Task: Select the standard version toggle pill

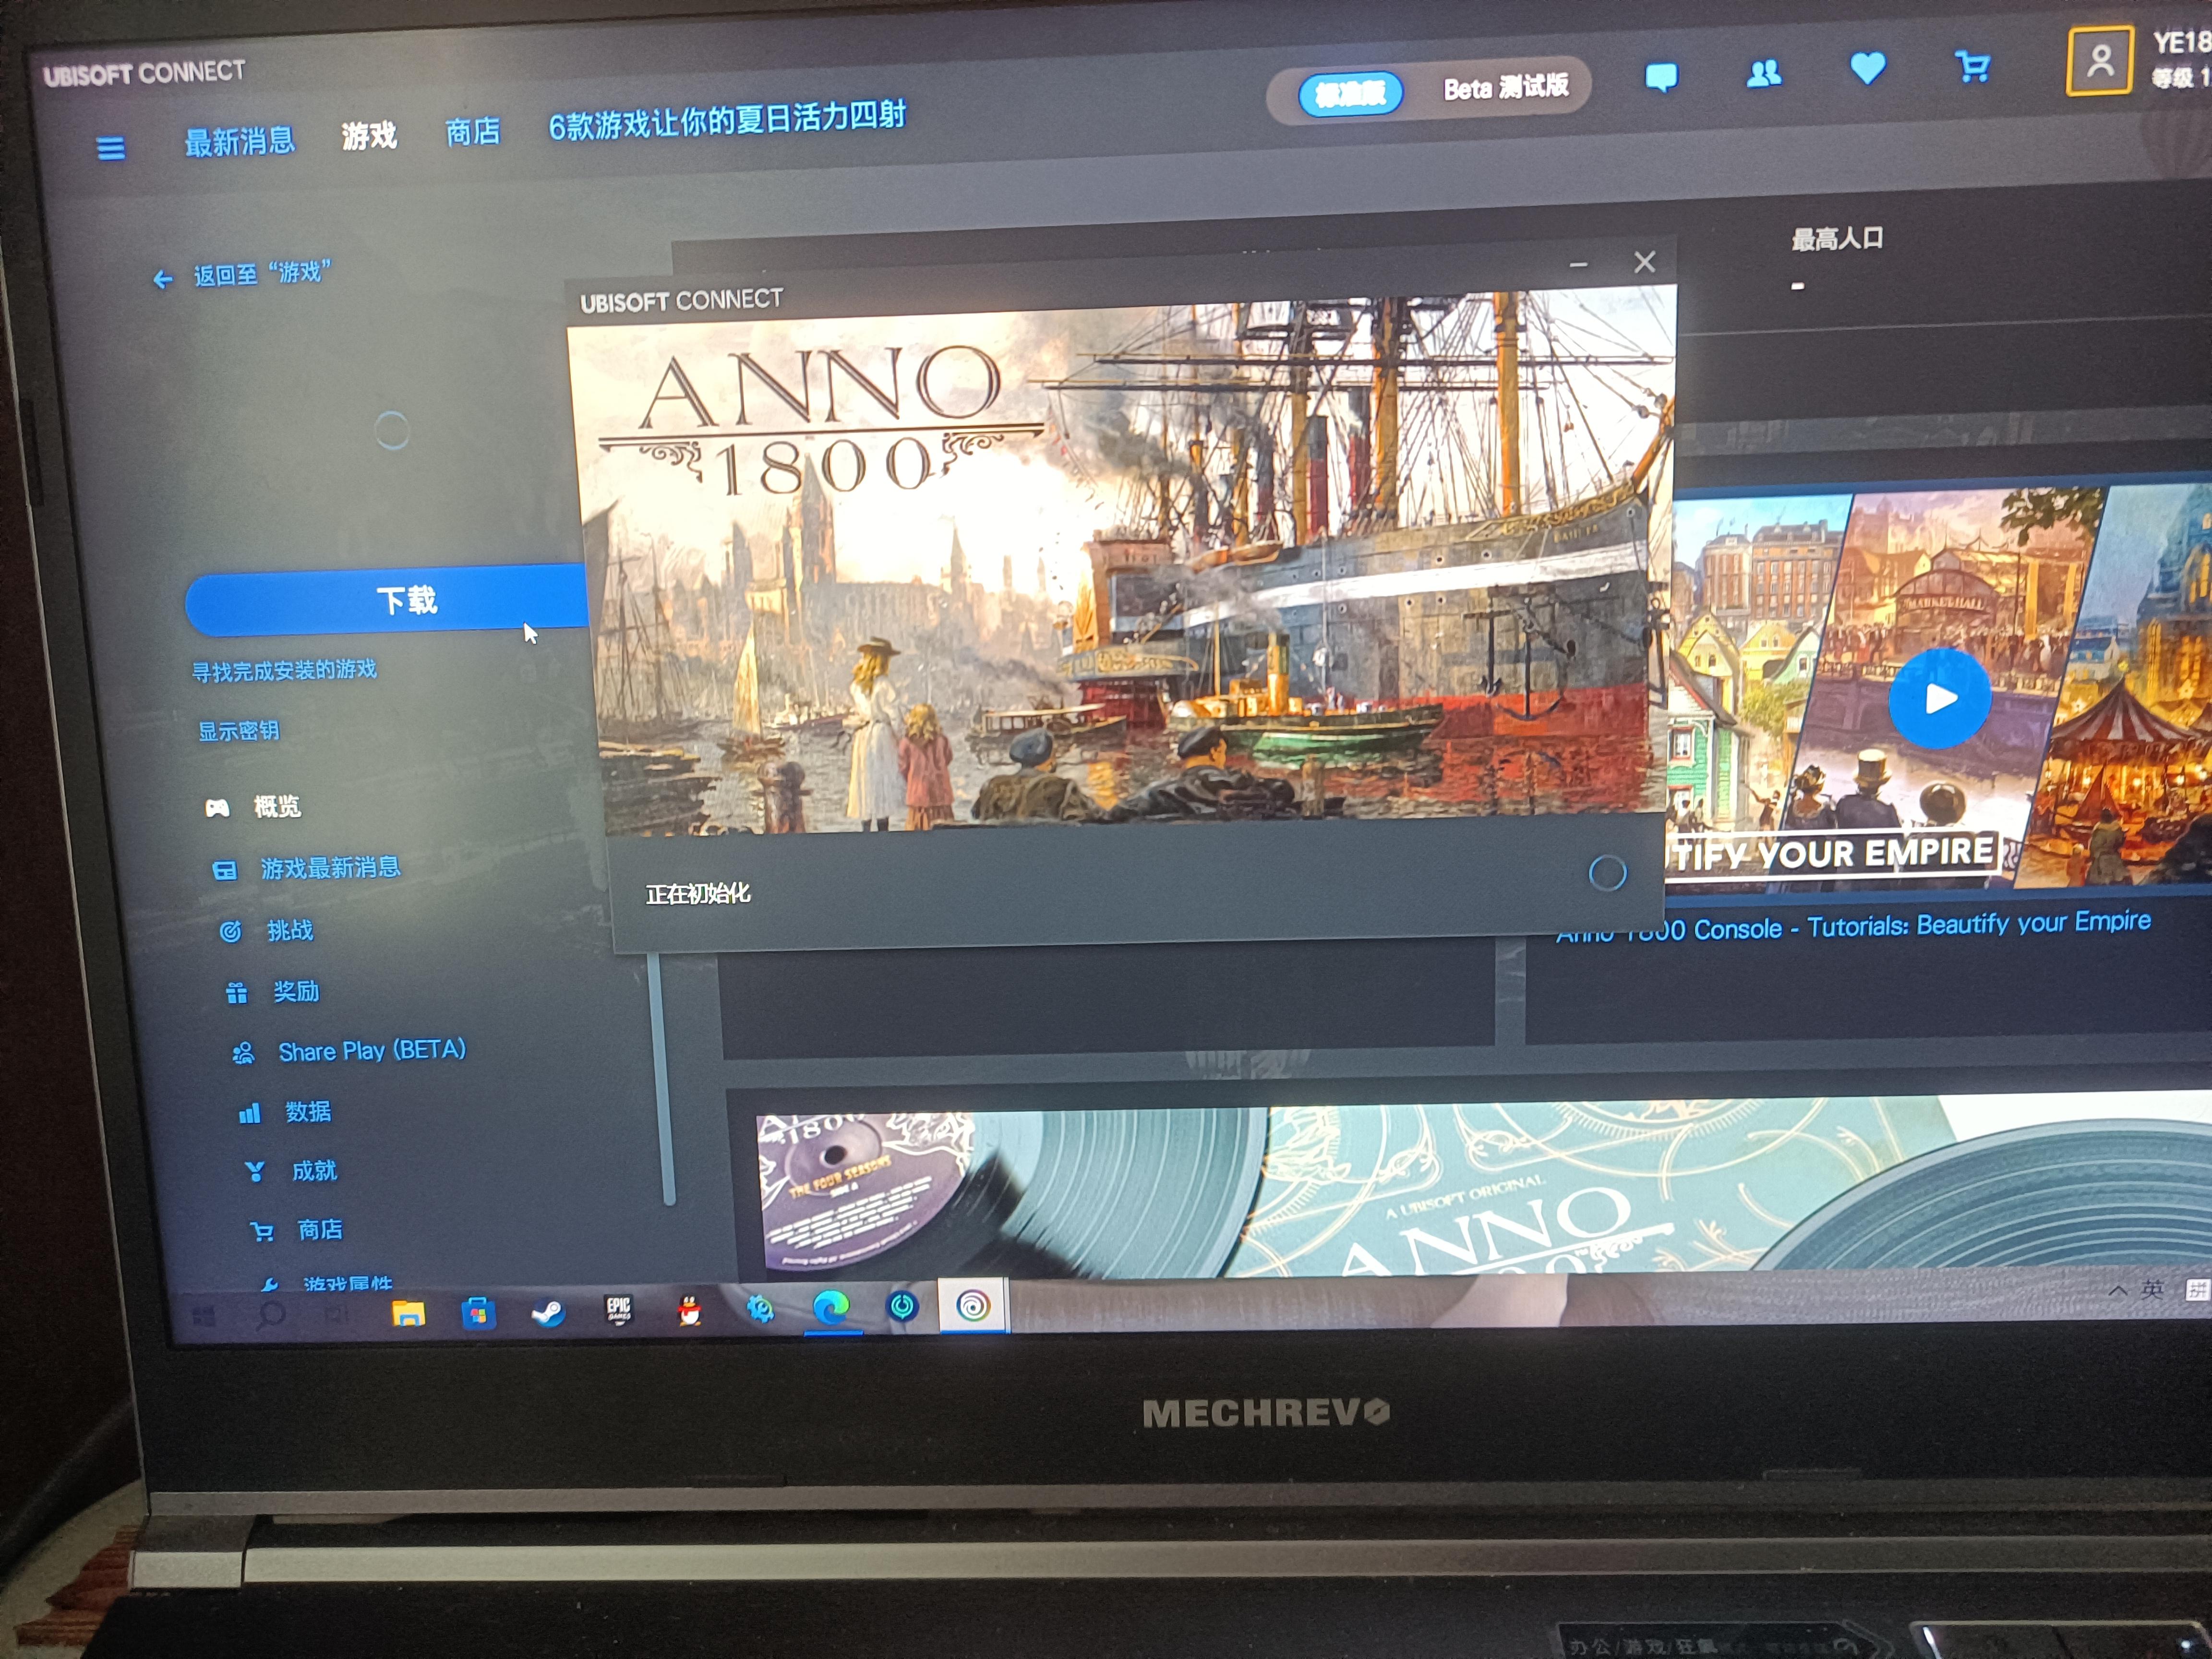Action: (1350, 94)
